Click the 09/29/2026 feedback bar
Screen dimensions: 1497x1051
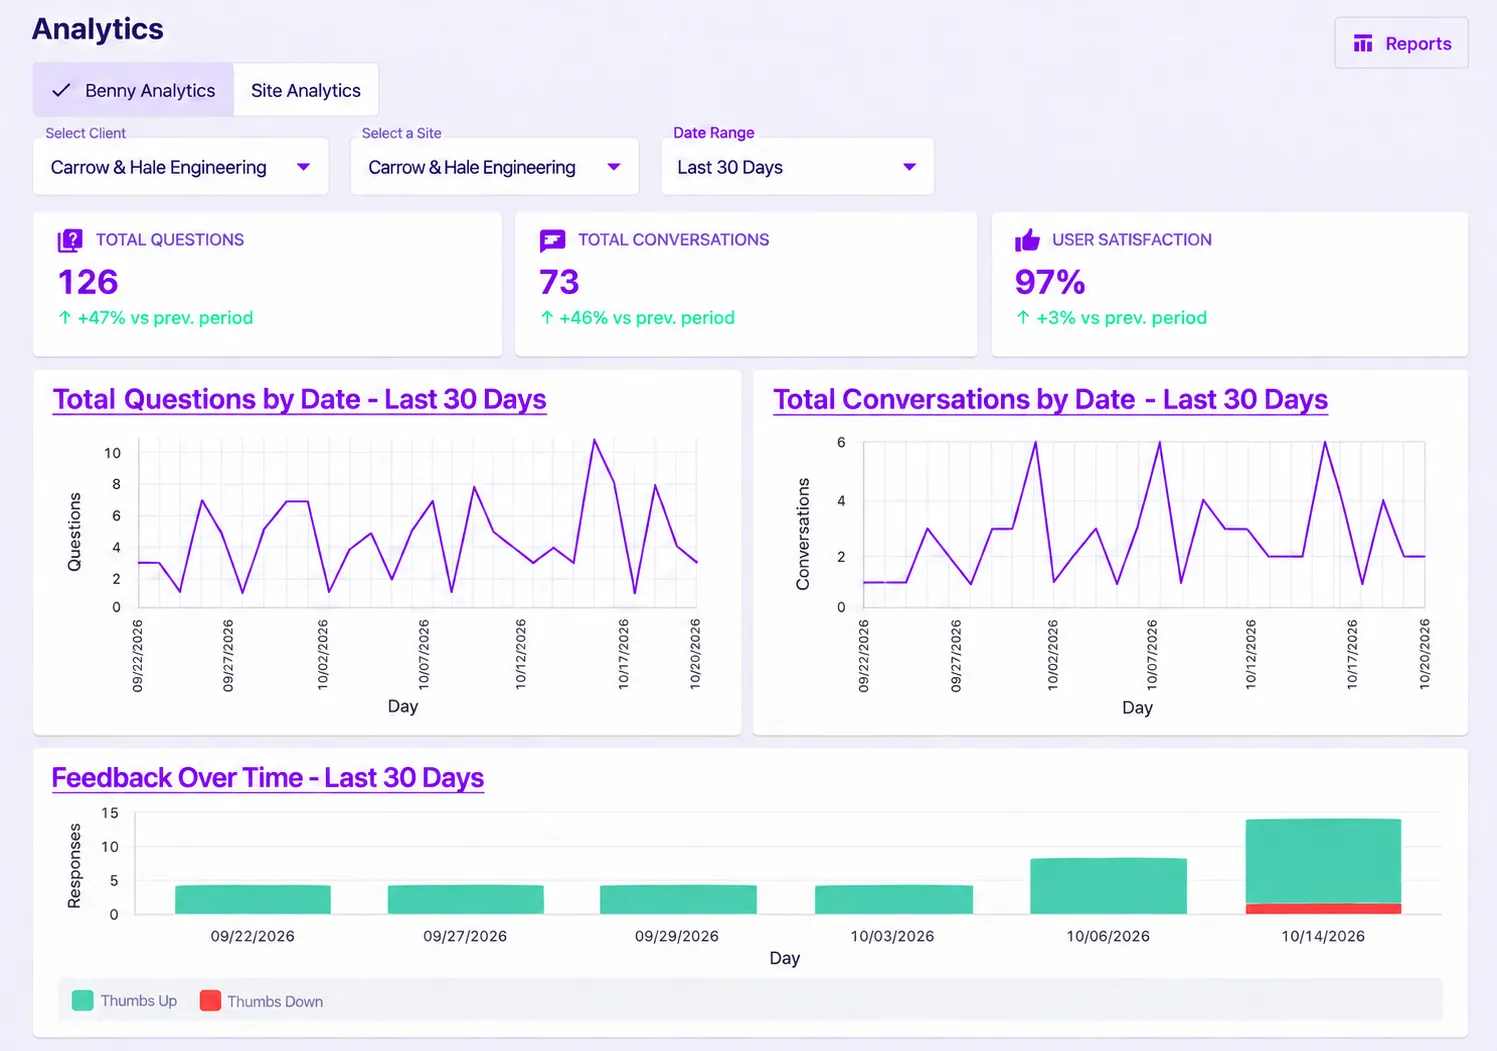[678, 899]
